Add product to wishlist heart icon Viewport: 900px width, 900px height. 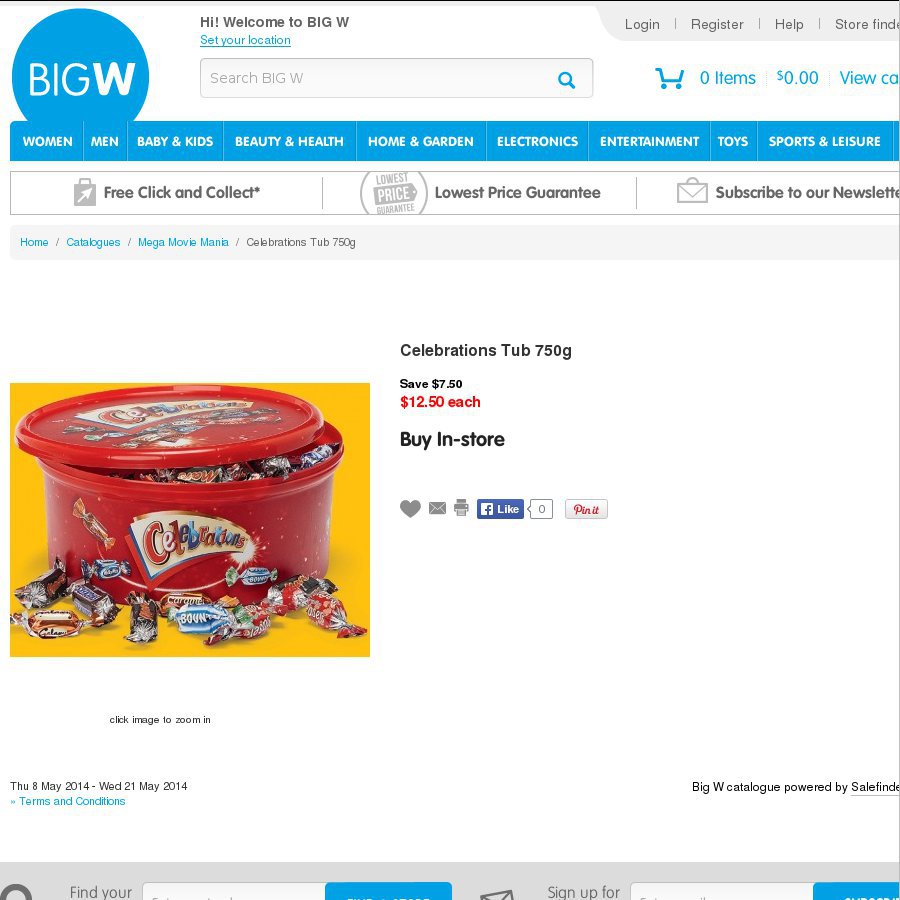410,509
